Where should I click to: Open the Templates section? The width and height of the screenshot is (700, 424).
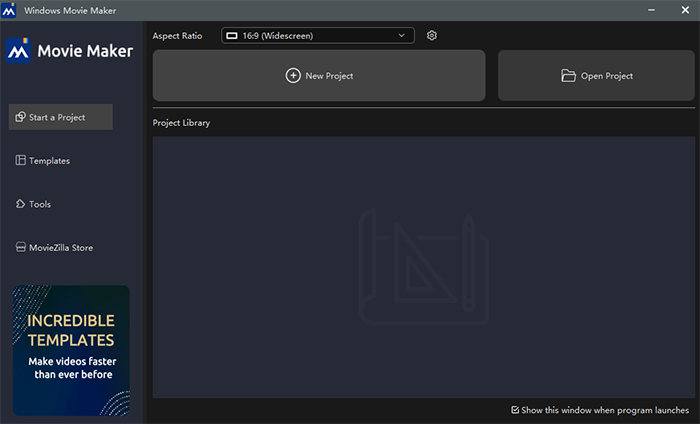click(43, 160)
